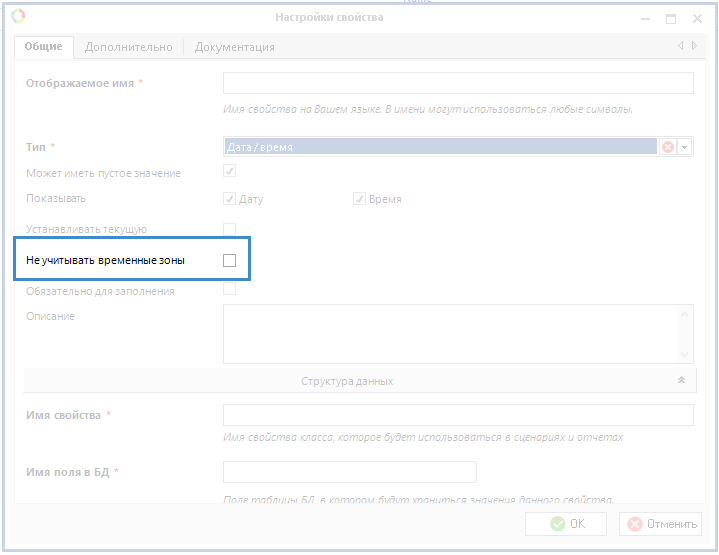The width and height of the screenshot is (719, 555).
Task: Open the Тип dropdown list
Action: (x=685, y=147)
